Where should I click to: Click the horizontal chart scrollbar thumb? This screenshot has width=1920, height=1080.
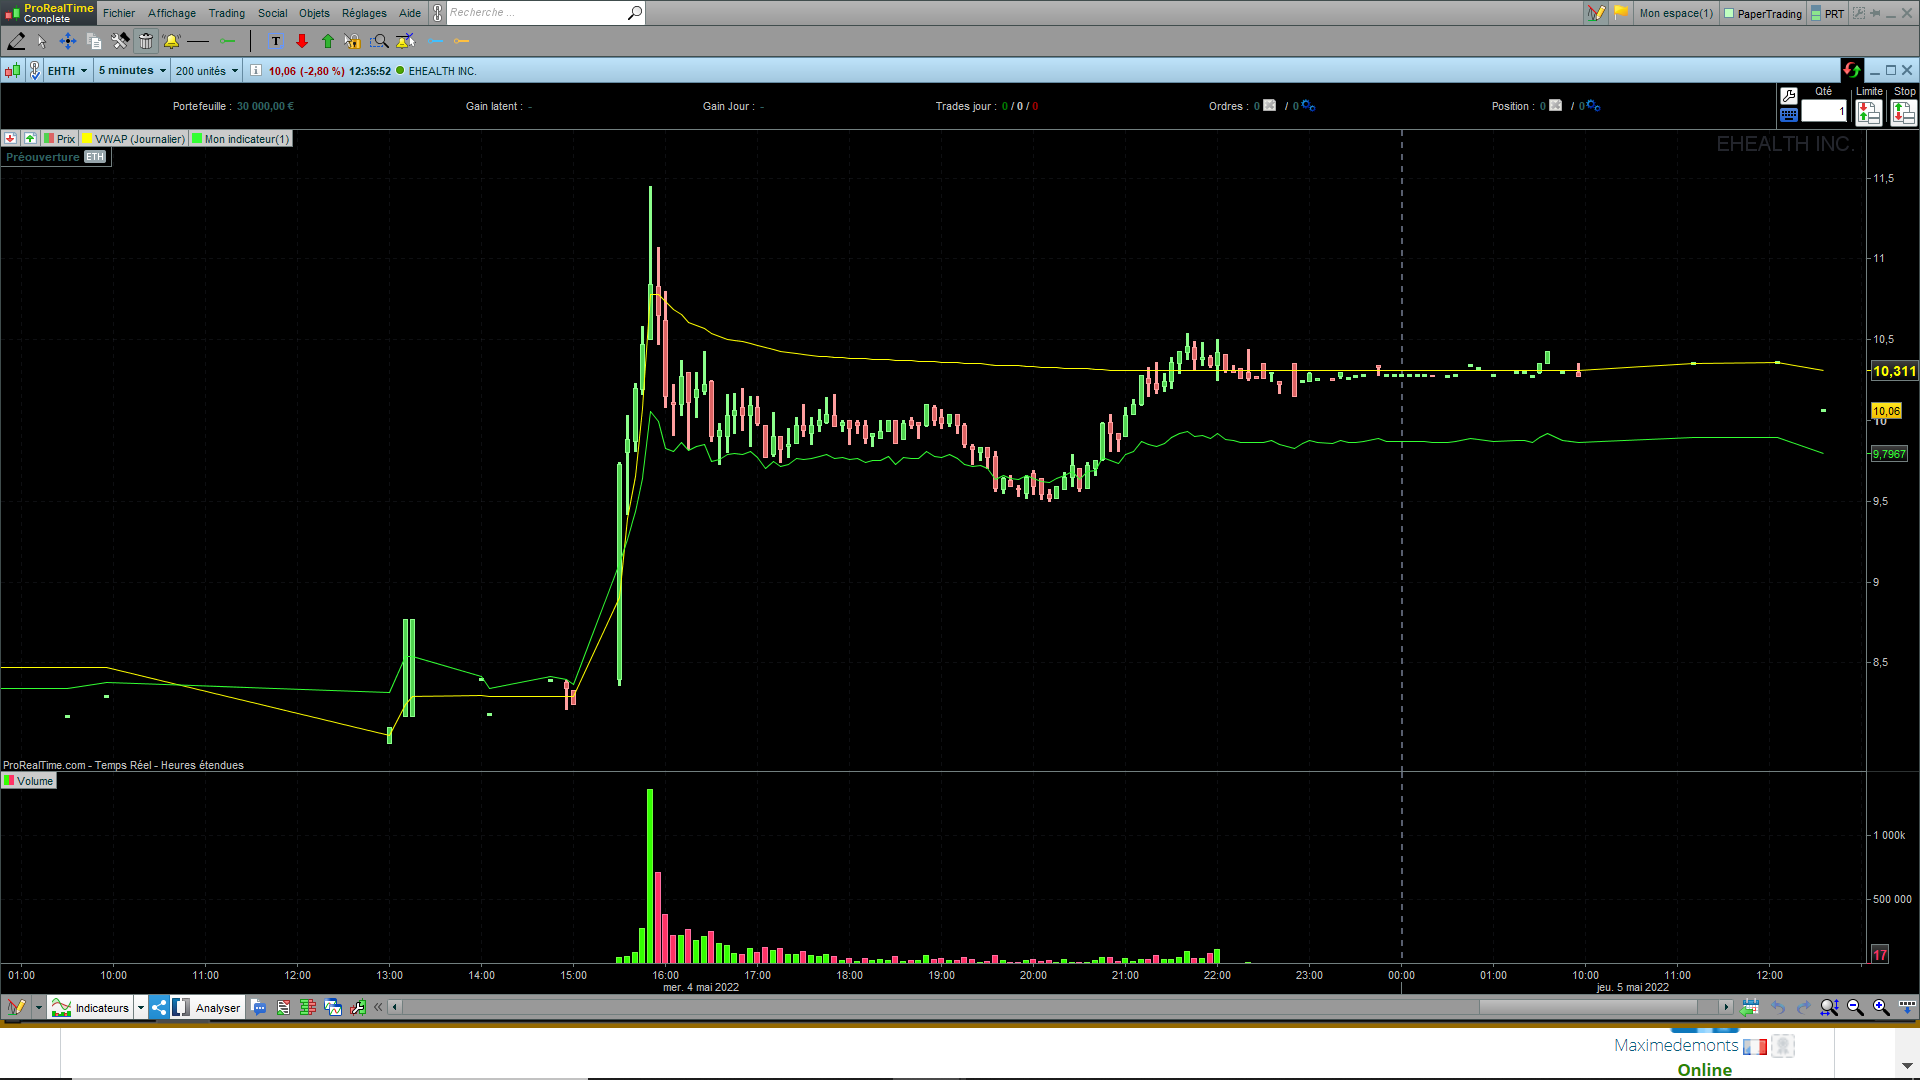click(x=1588, y=1007)
